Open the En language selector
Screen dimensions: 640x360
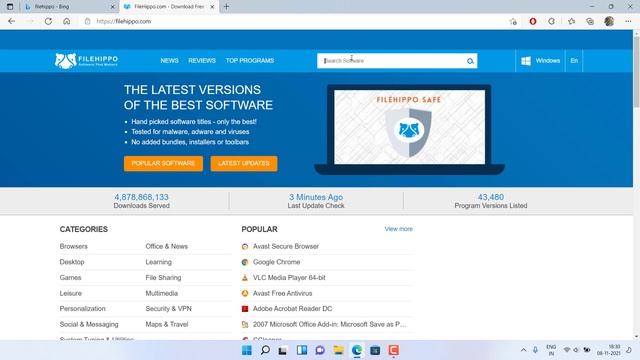574,61
